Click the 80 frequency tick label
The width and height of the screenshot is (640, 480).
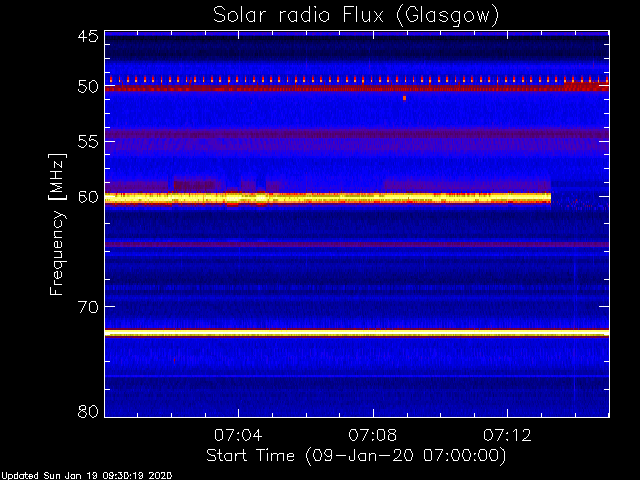tap(88, 411)
